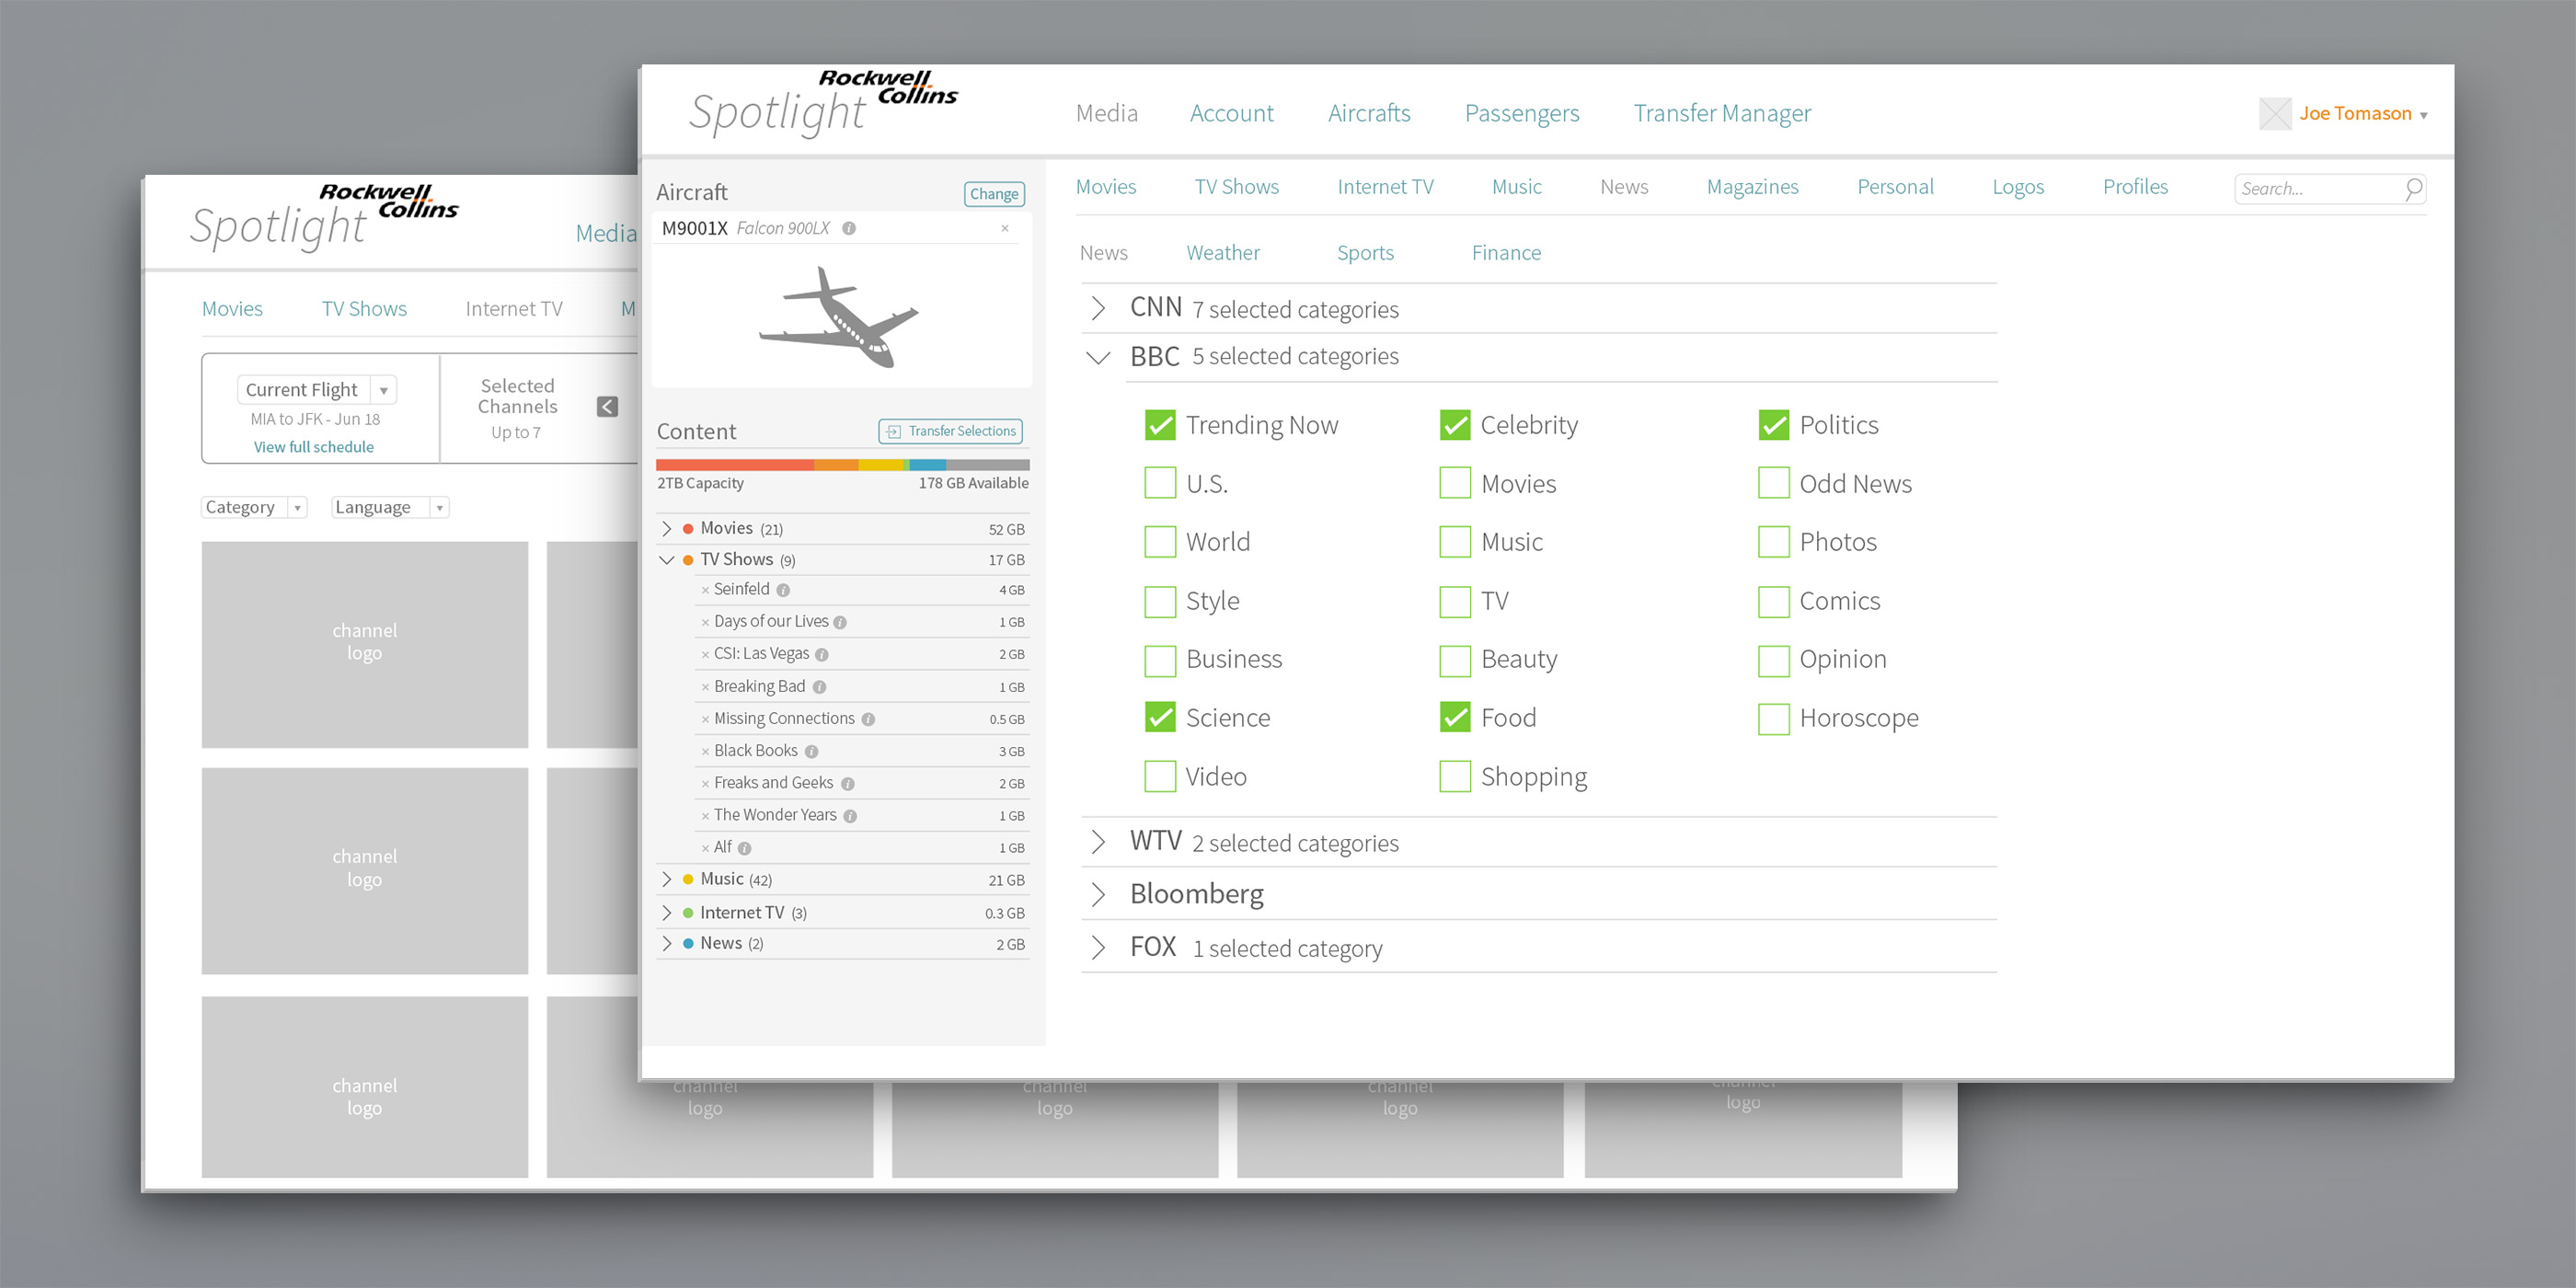This screenshot has height=1288, width=2576.
Task: Remove Black Books using its x icon
Action: 705,751
